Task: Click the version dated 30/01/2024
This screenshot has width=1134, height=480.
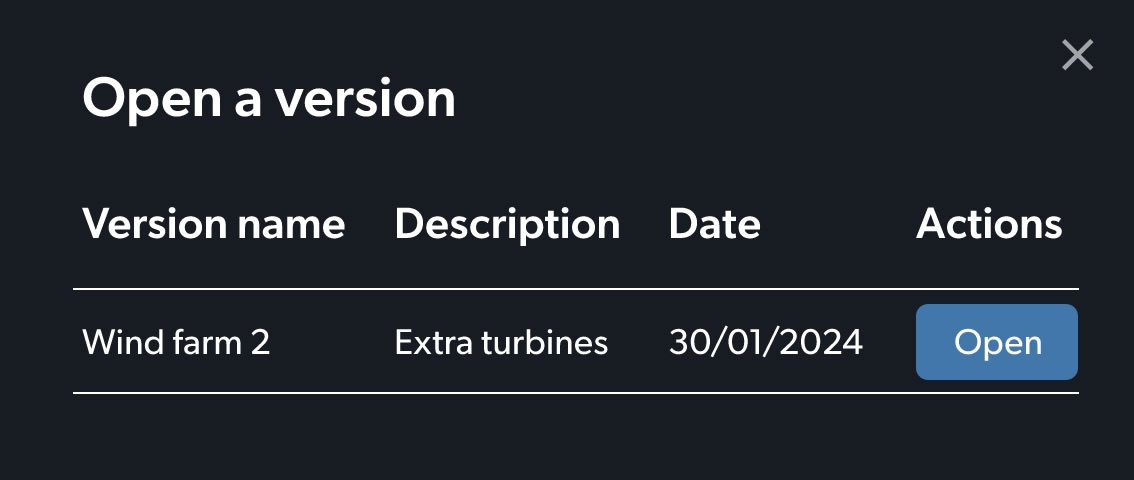Action: 765,343
